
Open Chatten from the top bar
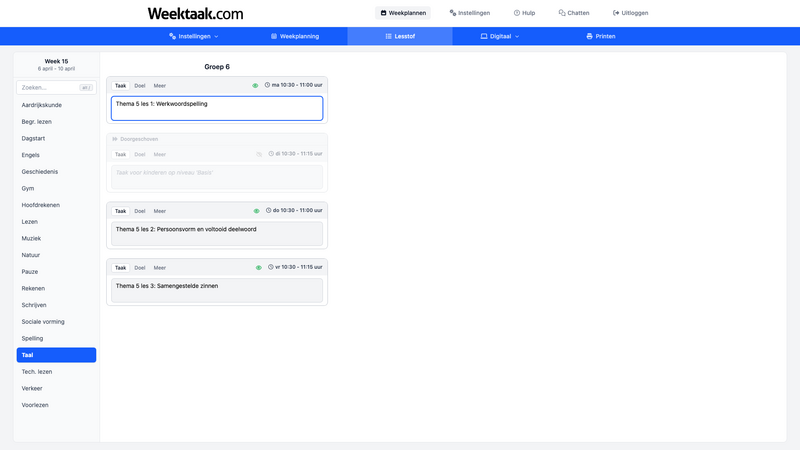coord(573,13)
